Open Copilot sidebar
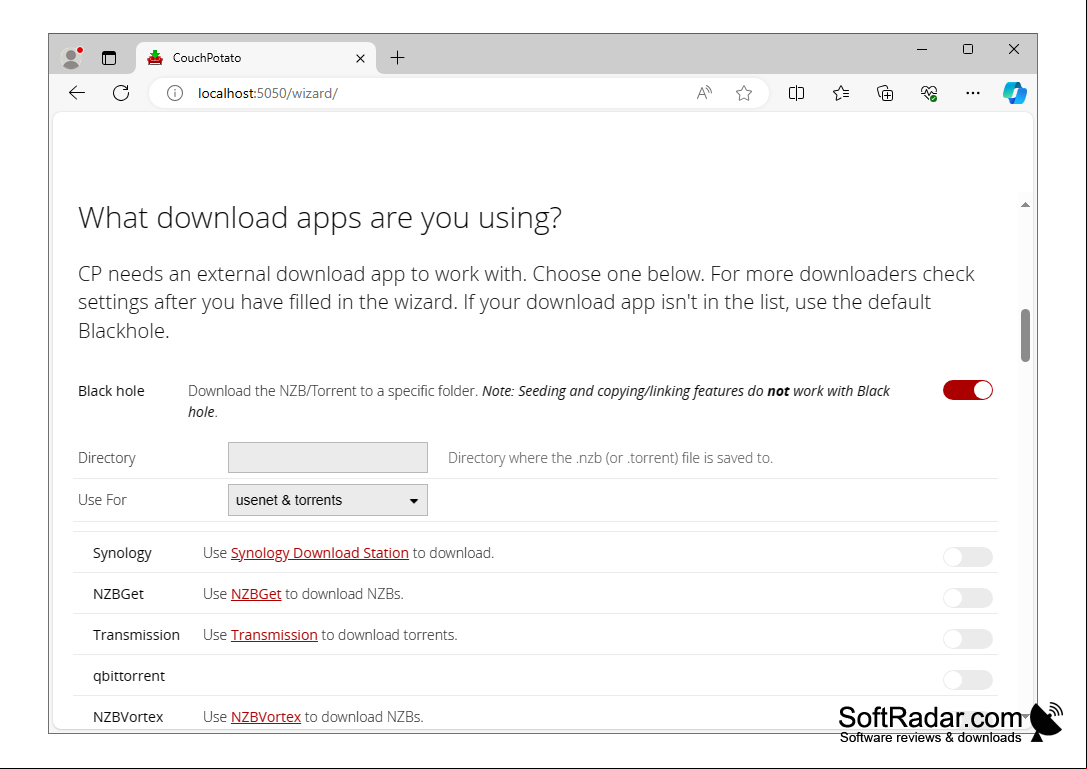Viewport: 1087px width, 769px height. (x=1015, y=93)
